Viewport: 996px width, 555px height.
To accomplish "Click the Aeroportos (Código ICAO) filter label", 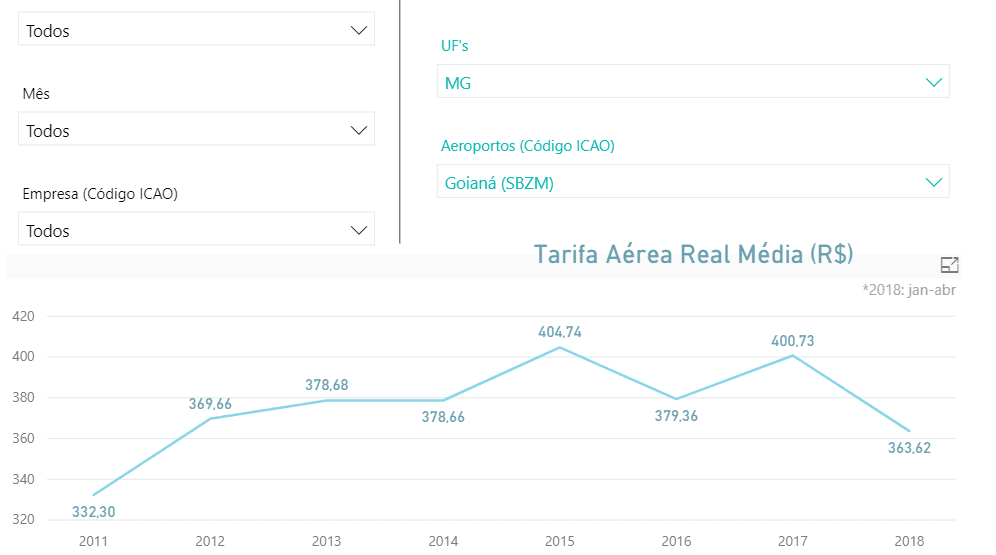I will point(528,146).
